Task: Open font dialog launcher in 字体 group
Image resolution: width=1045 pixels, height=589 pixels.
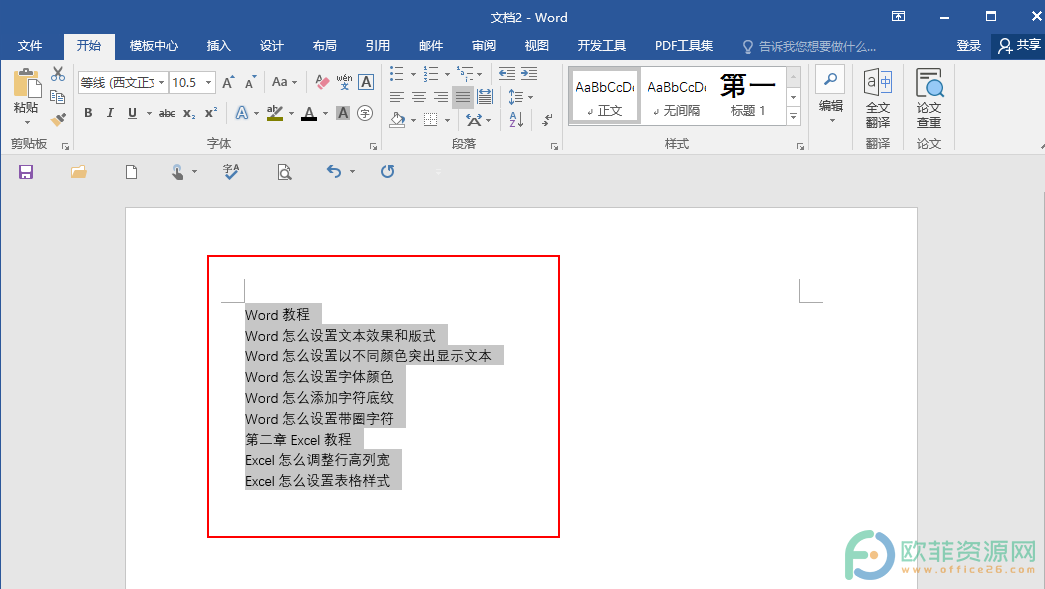Action: pos(373,147)
